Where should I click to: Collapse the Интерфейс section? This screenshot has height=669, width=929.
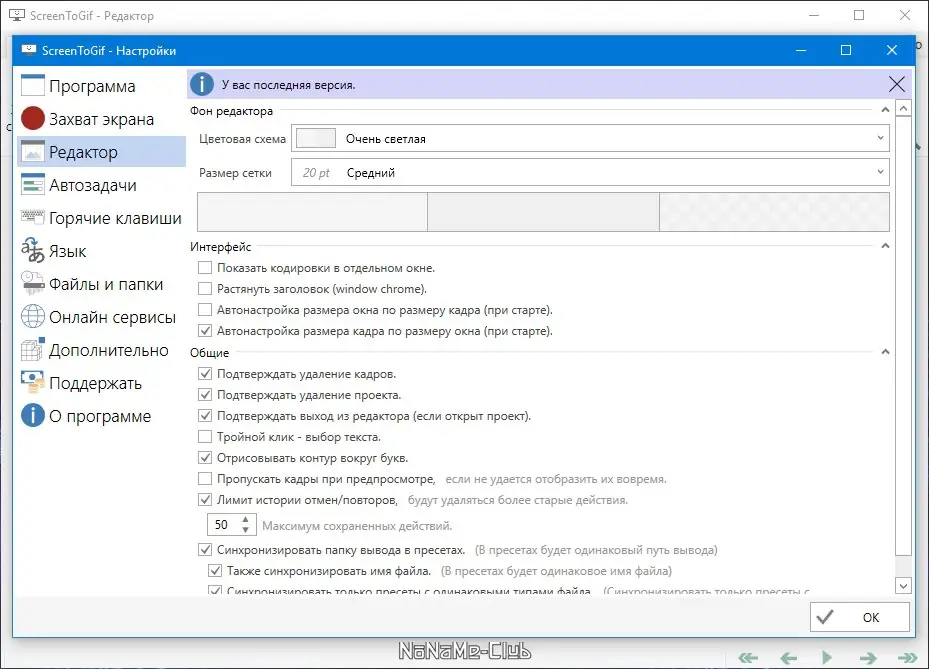[x=885, y=246]
